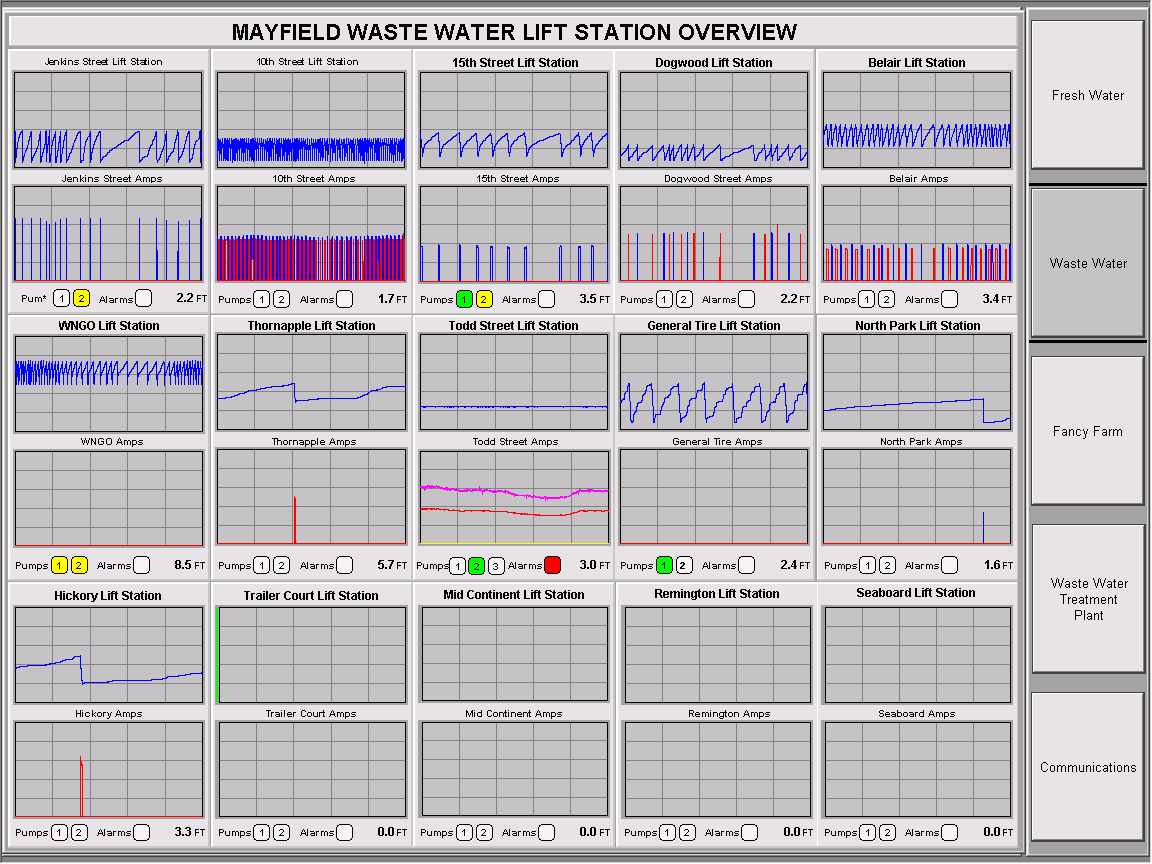1152x864 pixels.
Task: Open the Communications screen
Action: pos(1088,767)
